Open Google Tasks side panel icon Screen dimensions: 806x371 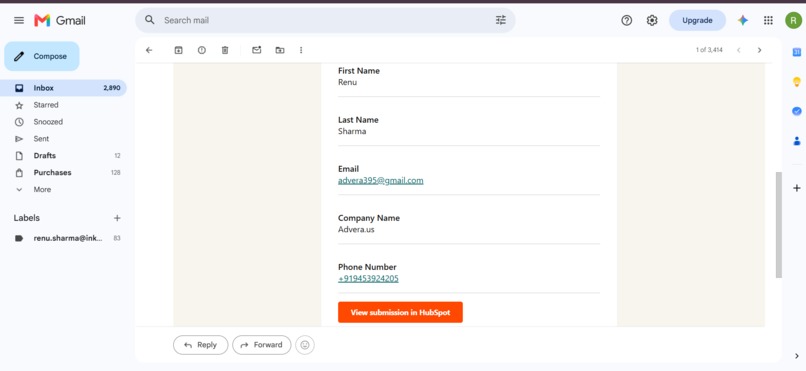pyautogui.click(x=797, y=111)
